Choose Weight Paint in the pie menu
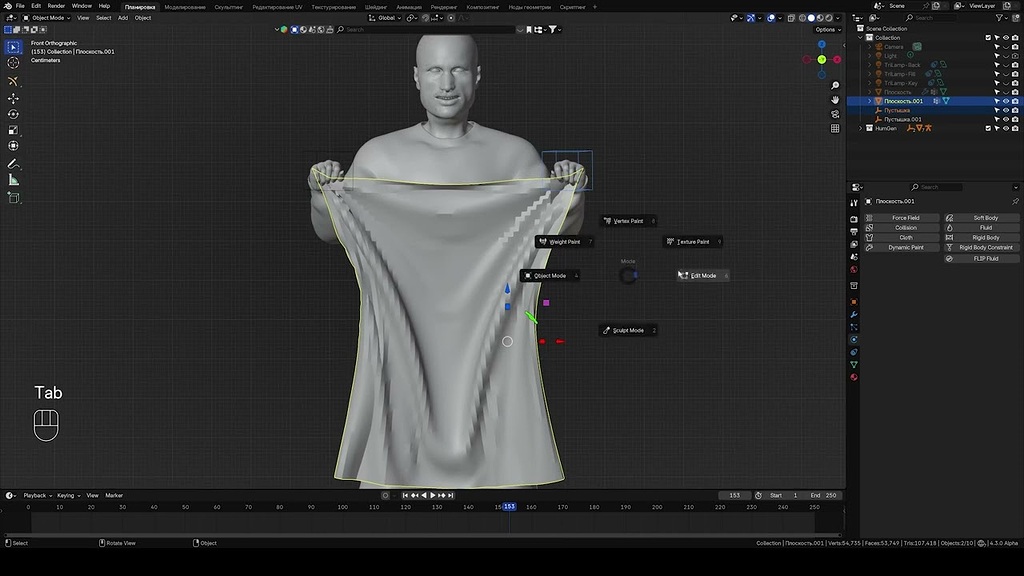This screenshot has height=576, width=1024. point(564,242)
